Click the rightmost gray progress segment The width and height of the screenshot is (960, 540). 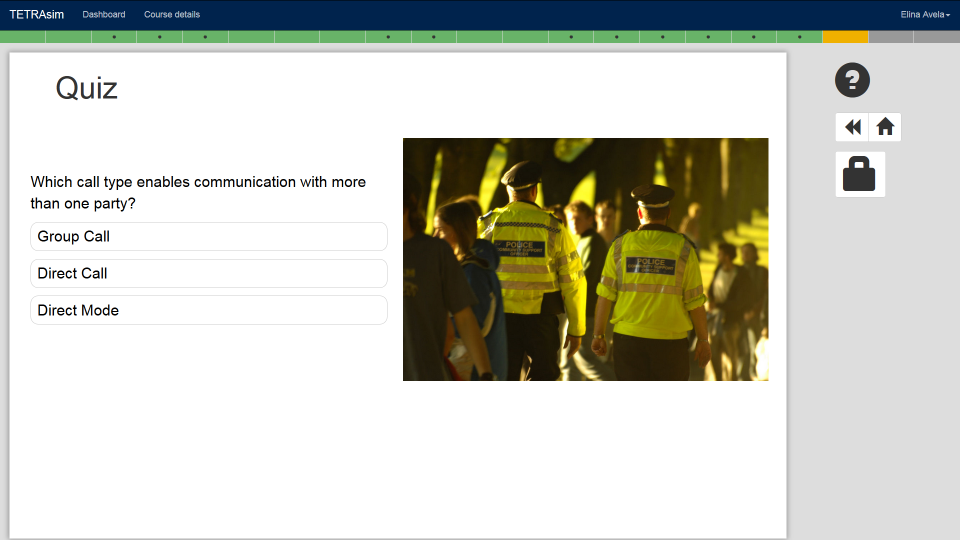tap(937, 37)
